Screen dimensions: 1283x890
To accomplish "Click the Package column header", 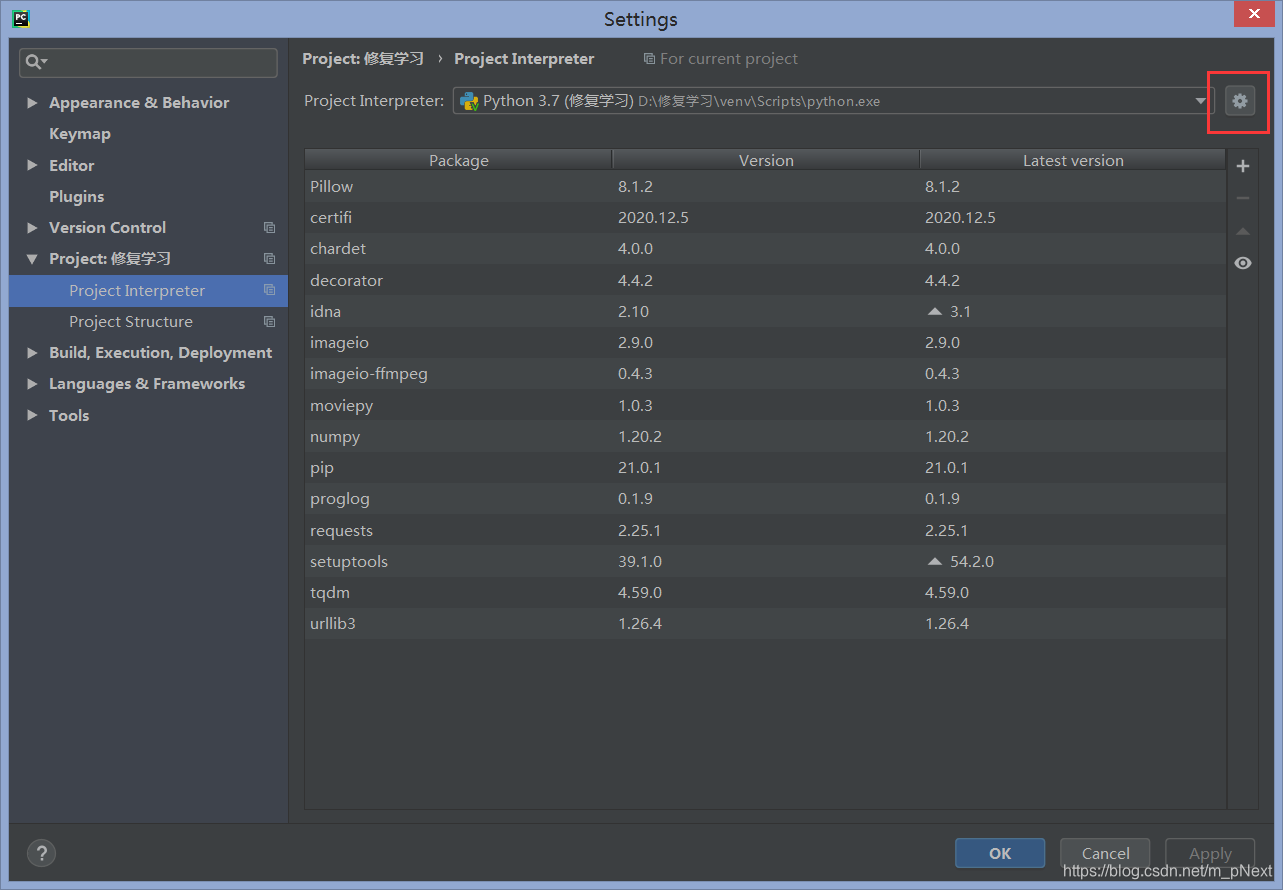I will coord(459,160).
